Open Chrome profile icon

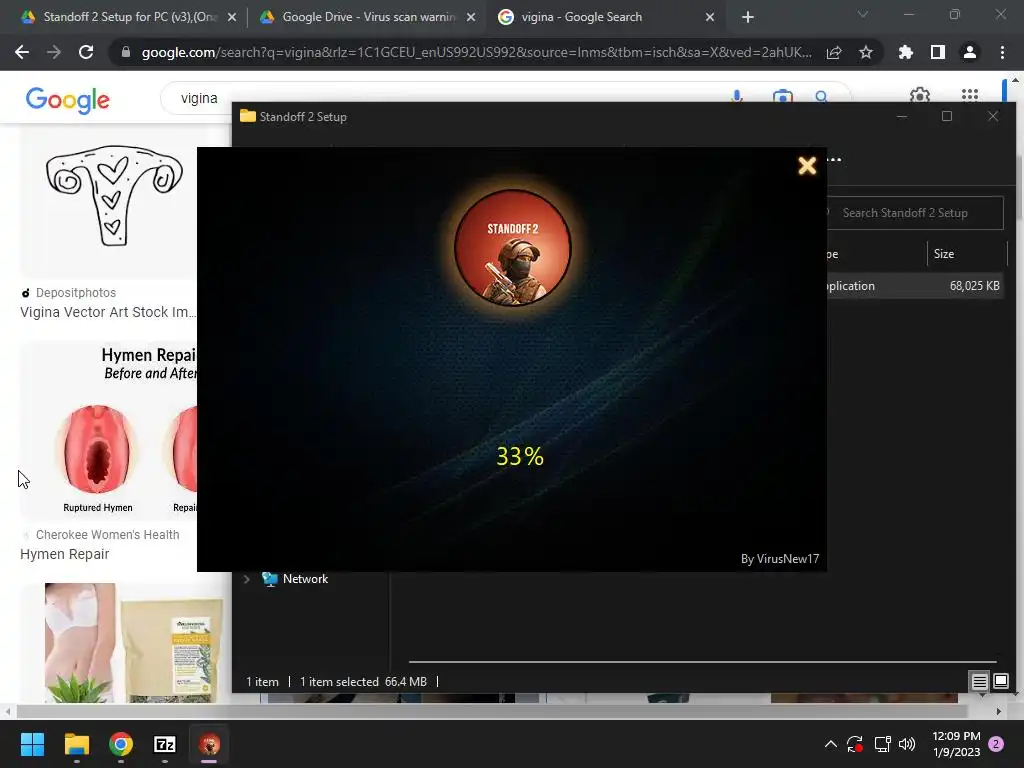click(x=970, y=52)
